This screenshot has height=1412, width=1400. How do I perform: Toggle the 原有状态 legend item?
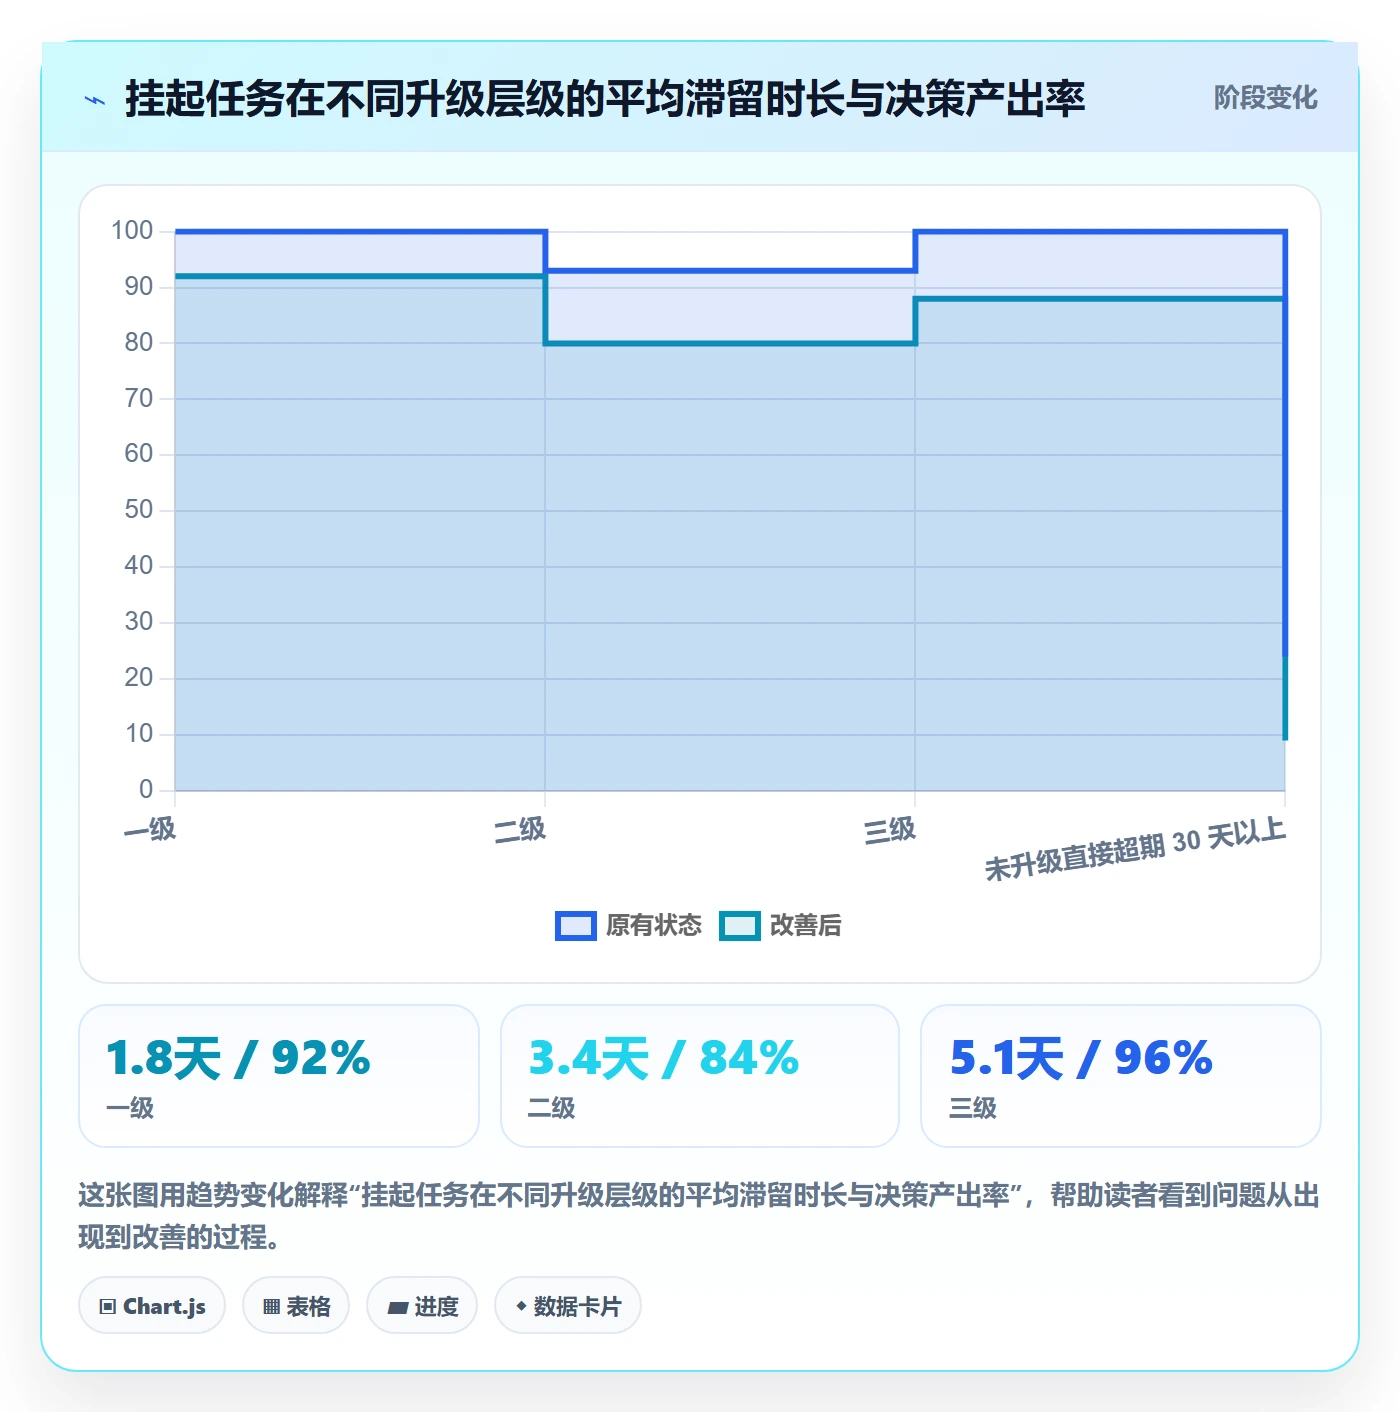[x=629, y=926]
